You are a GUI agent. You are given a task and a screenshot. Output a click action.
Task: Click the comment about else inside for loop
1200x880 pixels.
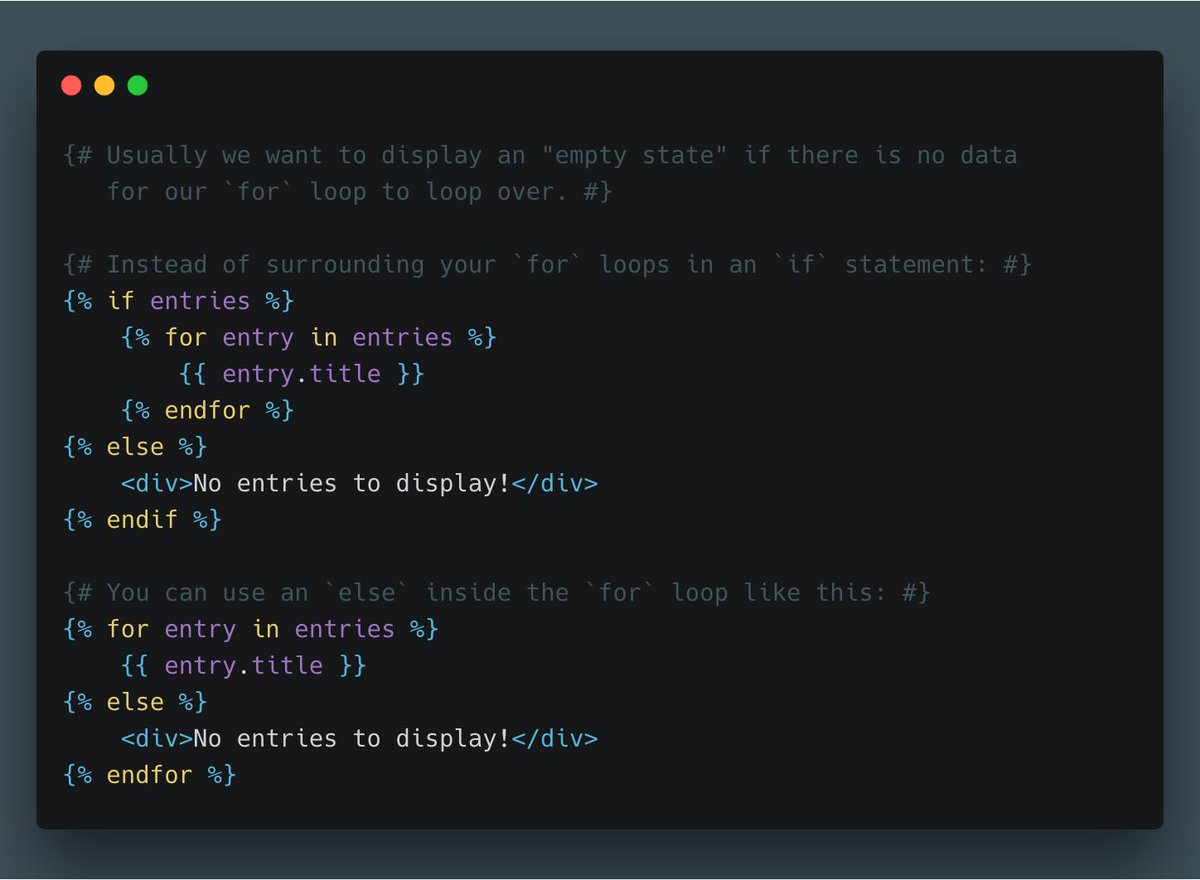(x=497, y=592)
